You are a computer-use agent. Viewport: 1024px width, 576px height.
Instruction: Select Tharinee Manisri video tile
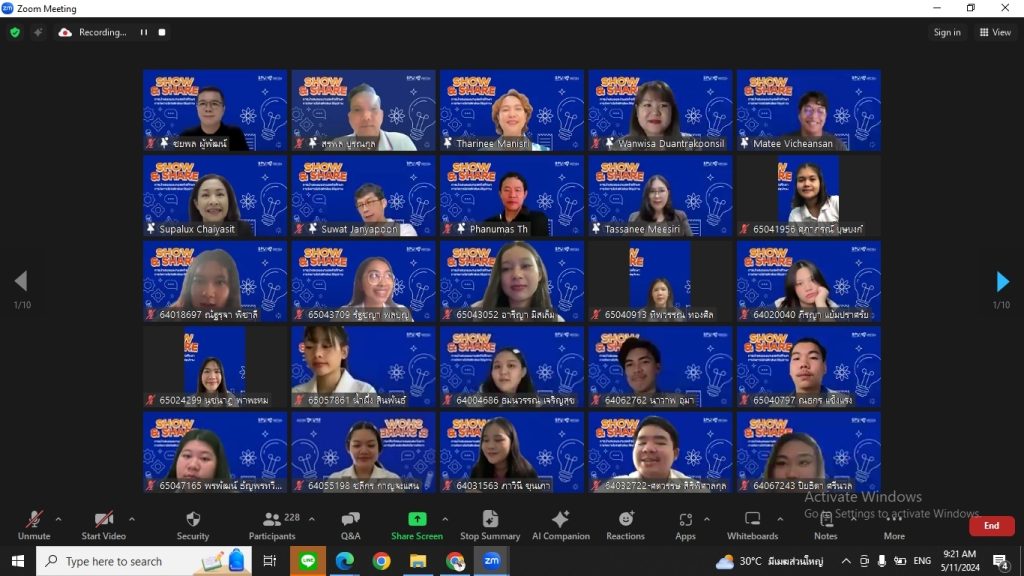point(511,110)
